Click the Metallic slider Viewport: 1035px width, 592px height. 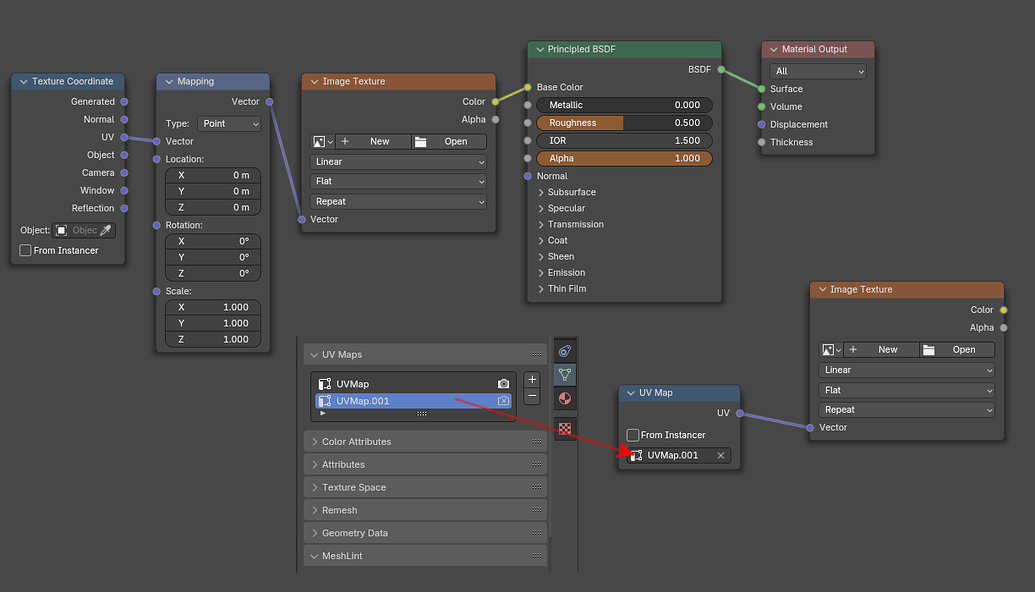(624, 105)
